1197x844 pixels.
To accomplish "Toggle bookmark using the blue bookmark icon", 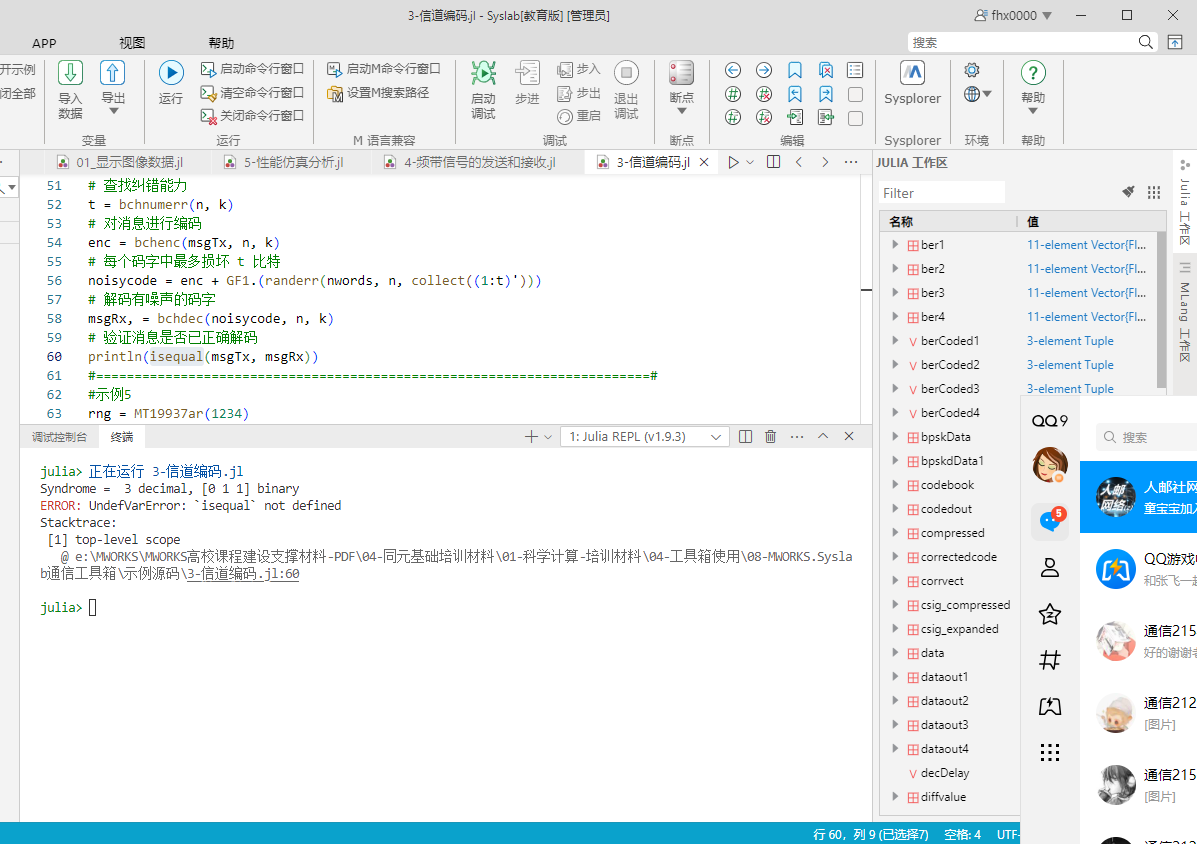I will (x=795, y=70).
